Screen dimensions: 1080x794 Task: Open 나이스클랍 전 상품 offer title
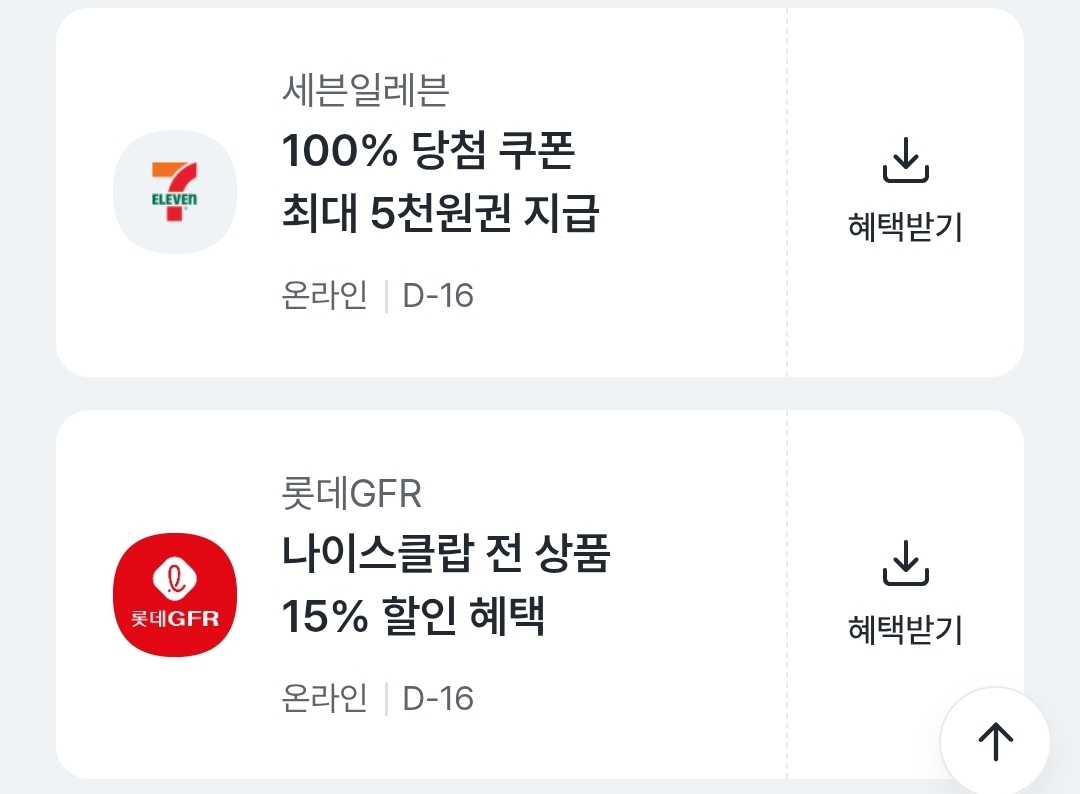click(x=446, y=555)
